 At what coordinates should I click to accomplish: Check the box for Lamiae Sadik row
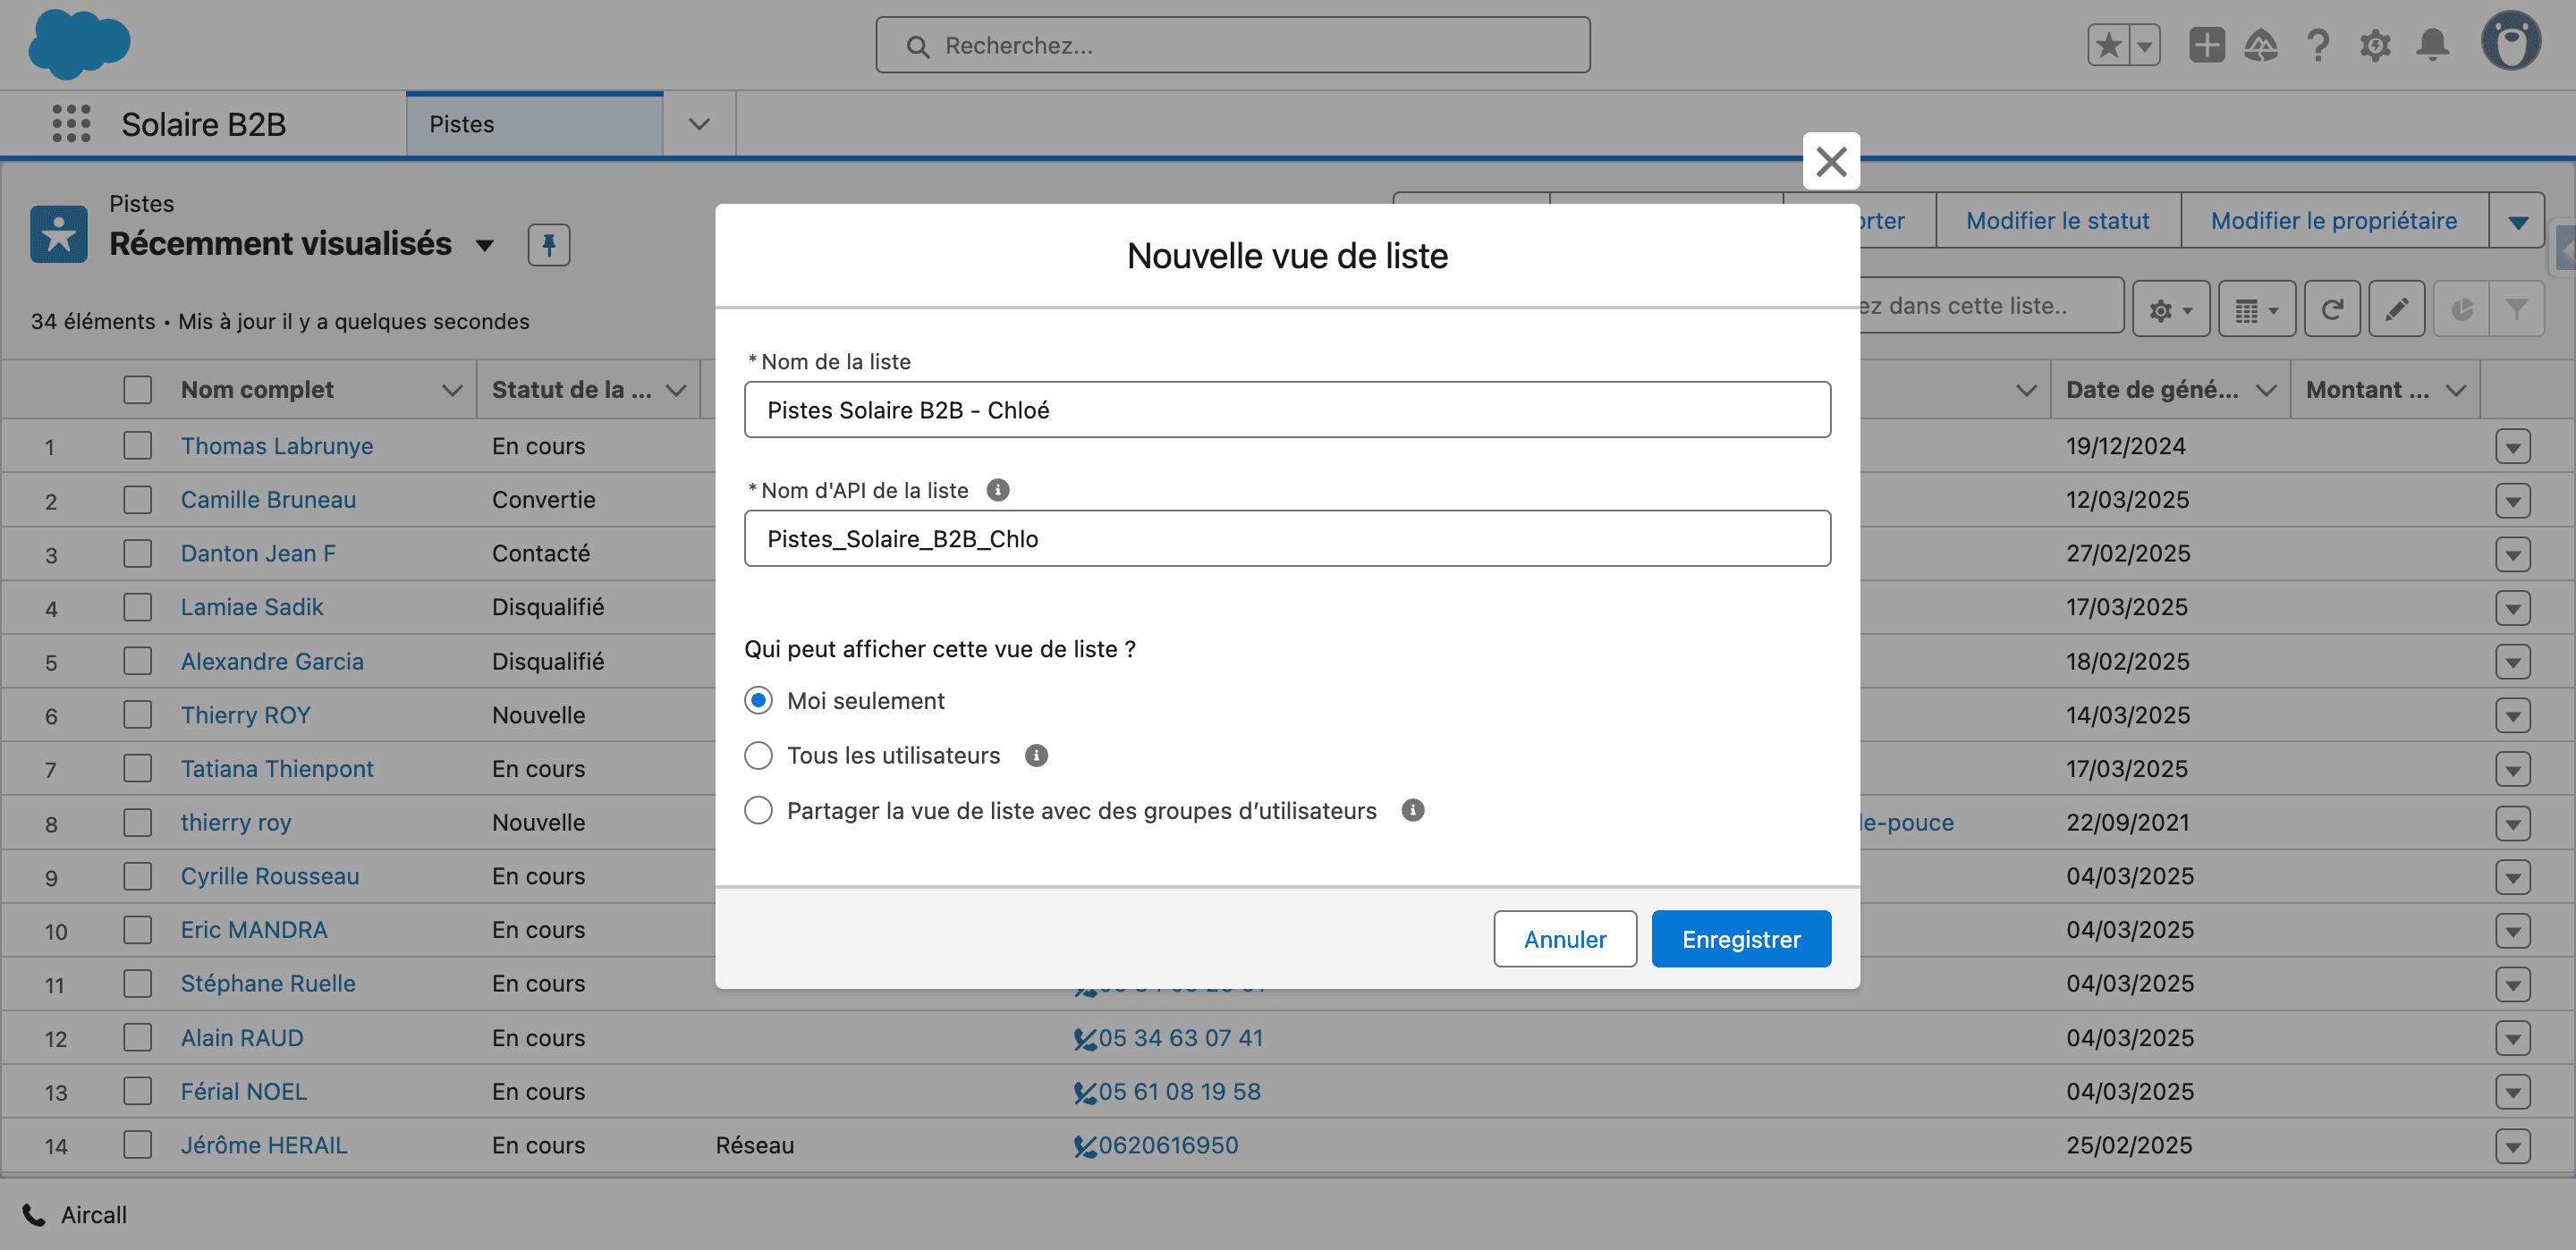tap(138, 607)
